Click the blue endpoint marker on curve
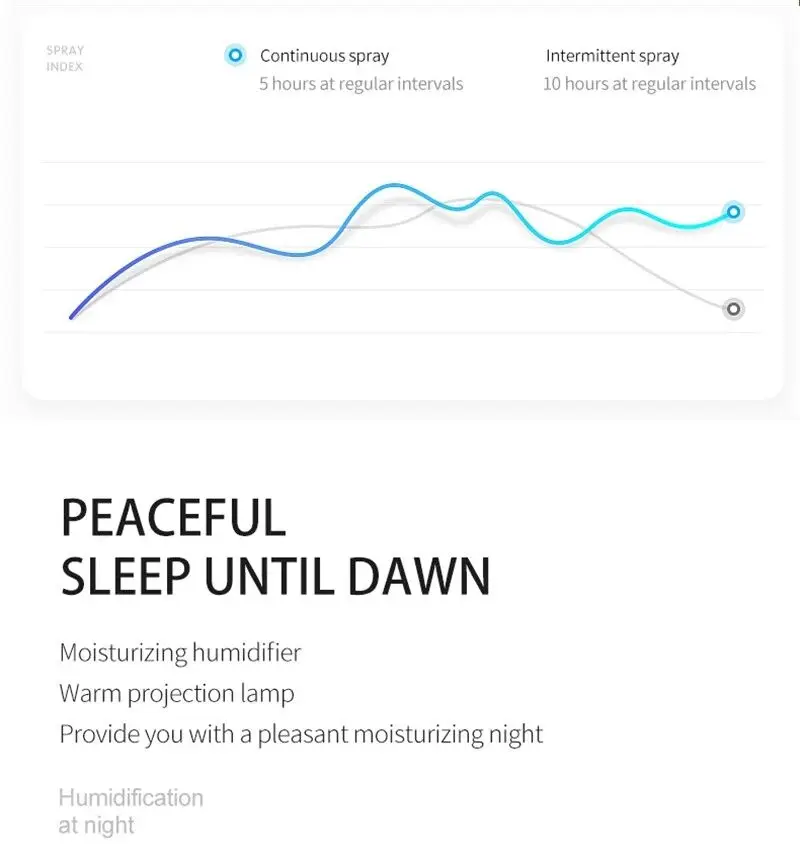800x867 pixels. click(733, 211)
